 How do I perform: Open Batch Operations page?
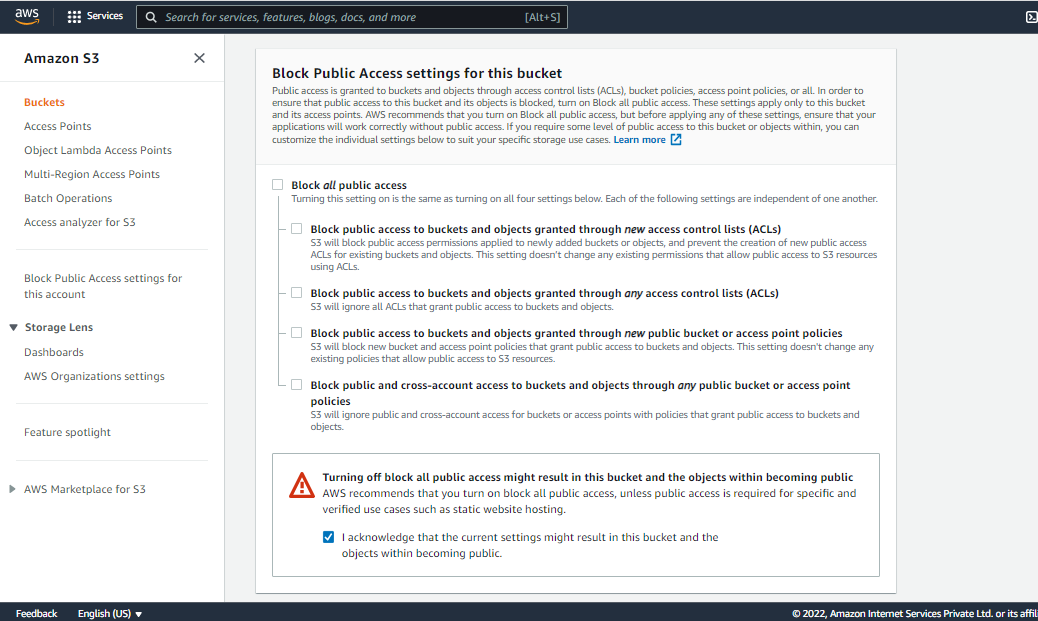point(68,198)
